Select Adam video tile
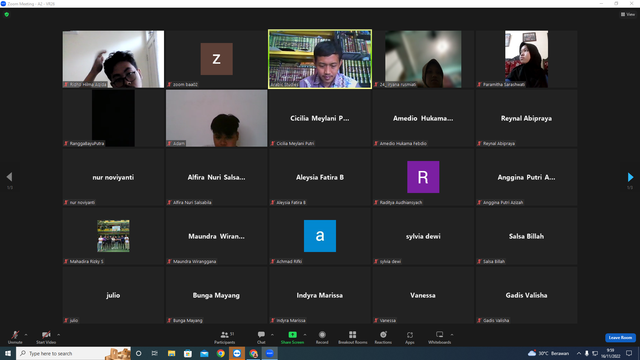 pos(217,118)
